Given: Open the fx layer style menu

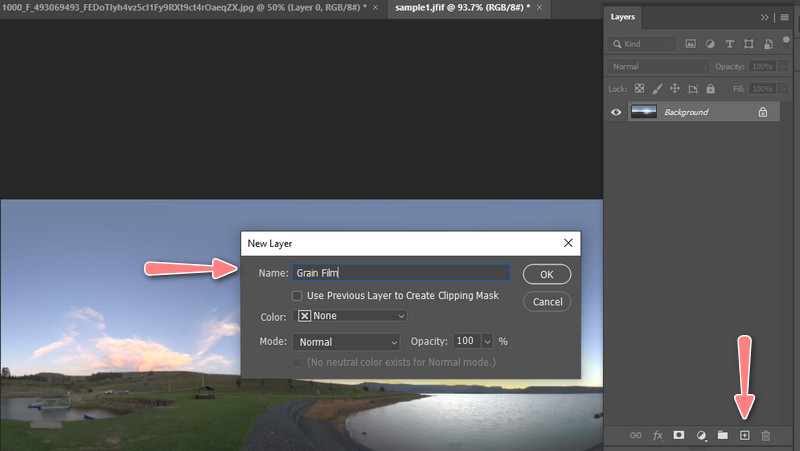Looking at the screenshot, I should 657,435.
